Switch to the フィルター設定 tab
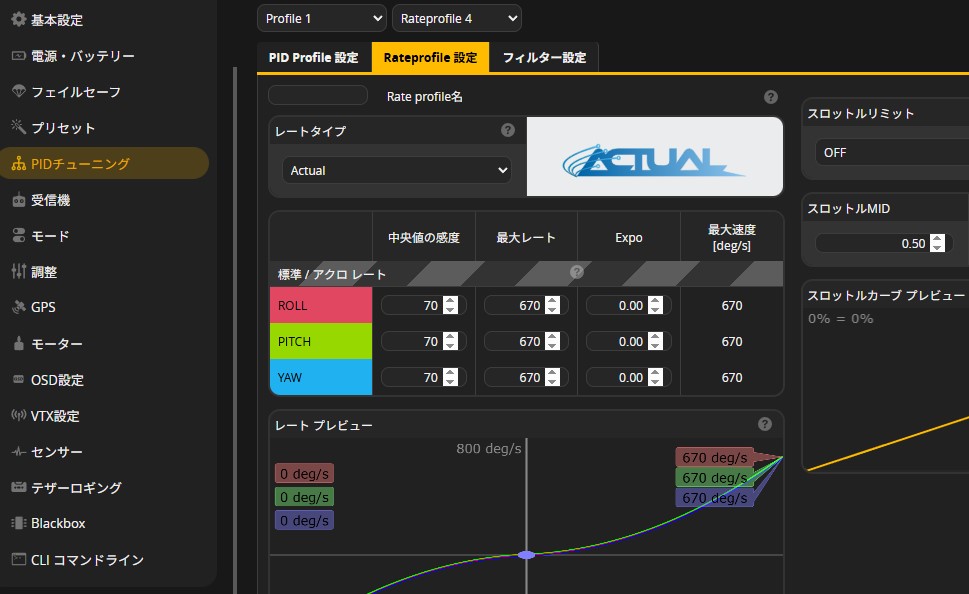Image resolution: width=969 pixels, height=594 pixels. pyautogui.click(x=544, y=57)
